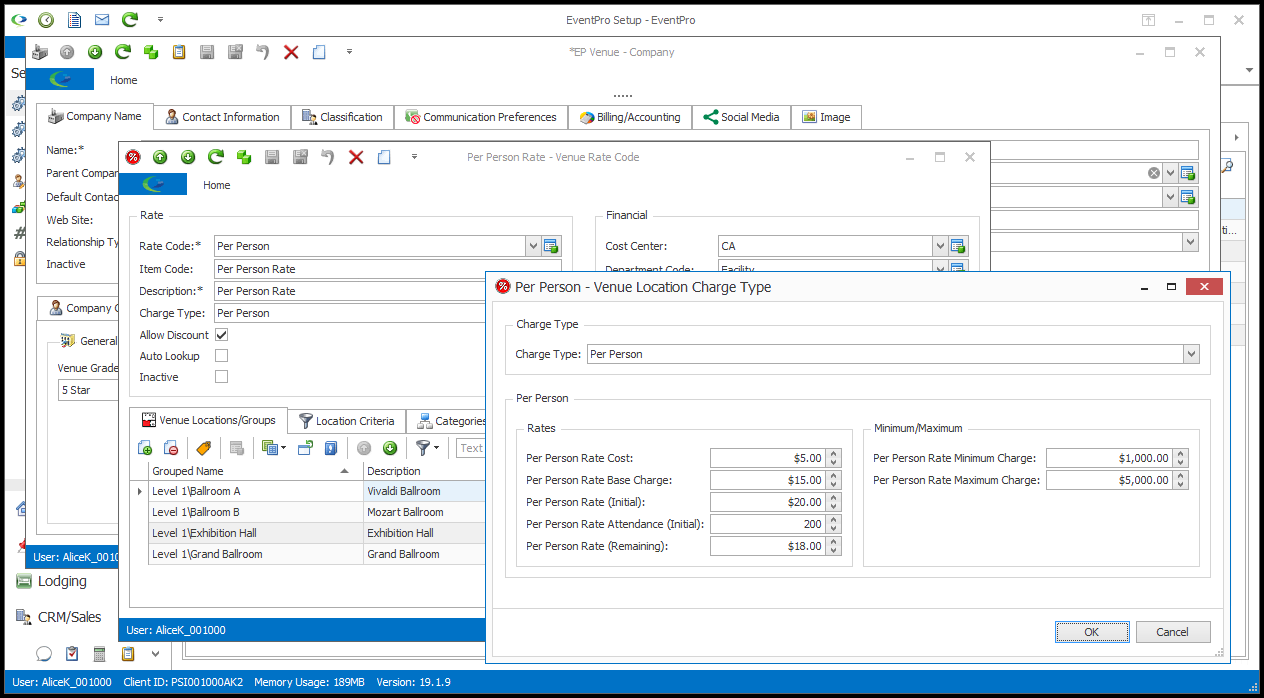
Task: Click Home menu in EP Venue Company window
Action: coord(124,80)
